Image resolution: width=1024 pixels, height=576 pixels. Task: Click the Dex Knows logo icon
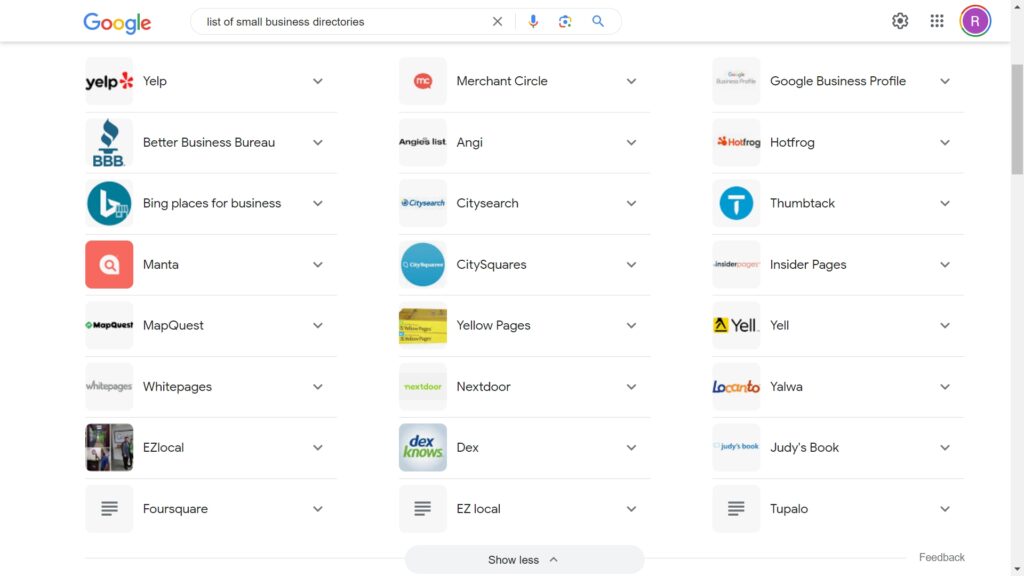(423, 447)
